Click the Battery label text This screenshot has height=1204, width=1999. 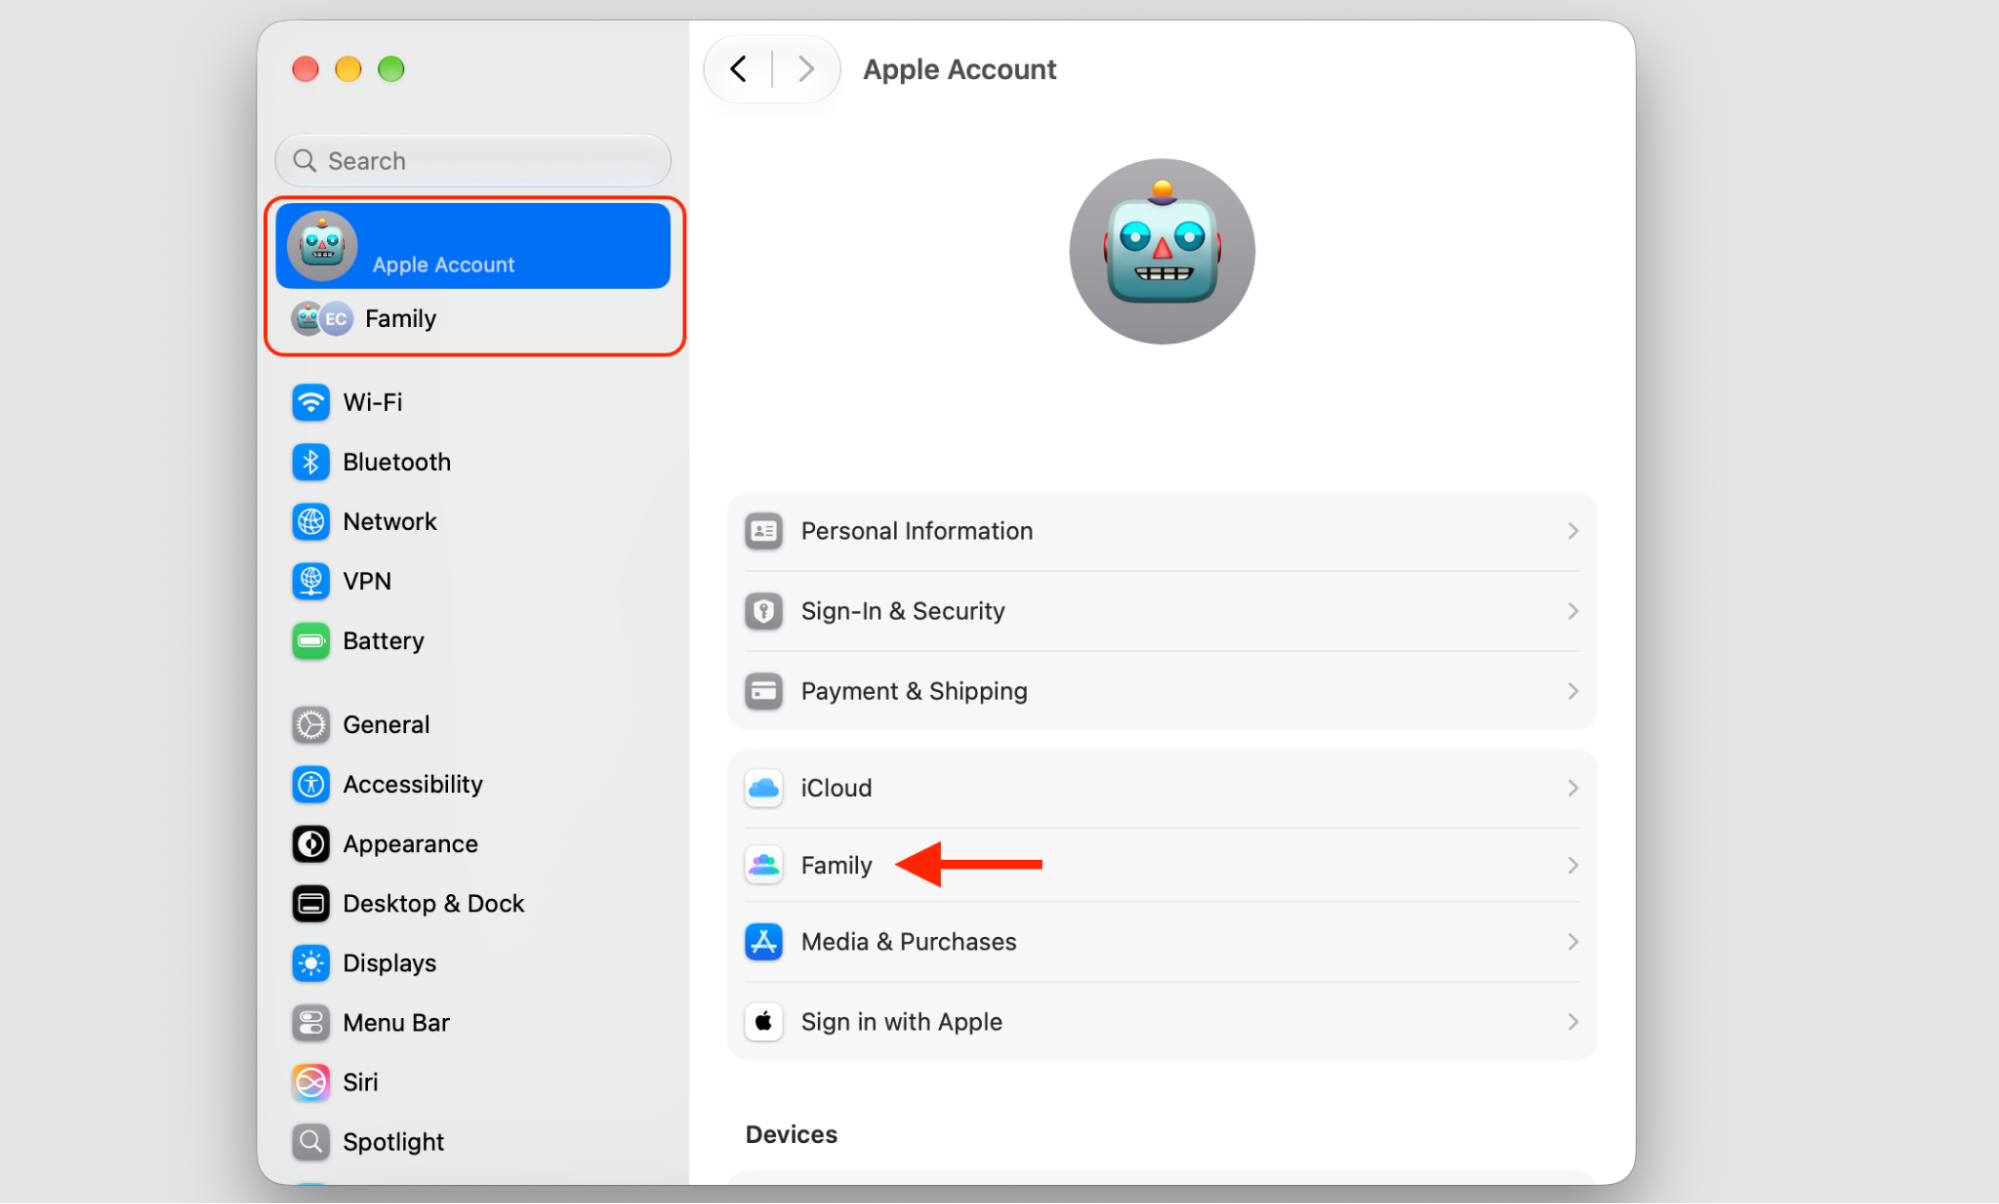coord(384,641)
